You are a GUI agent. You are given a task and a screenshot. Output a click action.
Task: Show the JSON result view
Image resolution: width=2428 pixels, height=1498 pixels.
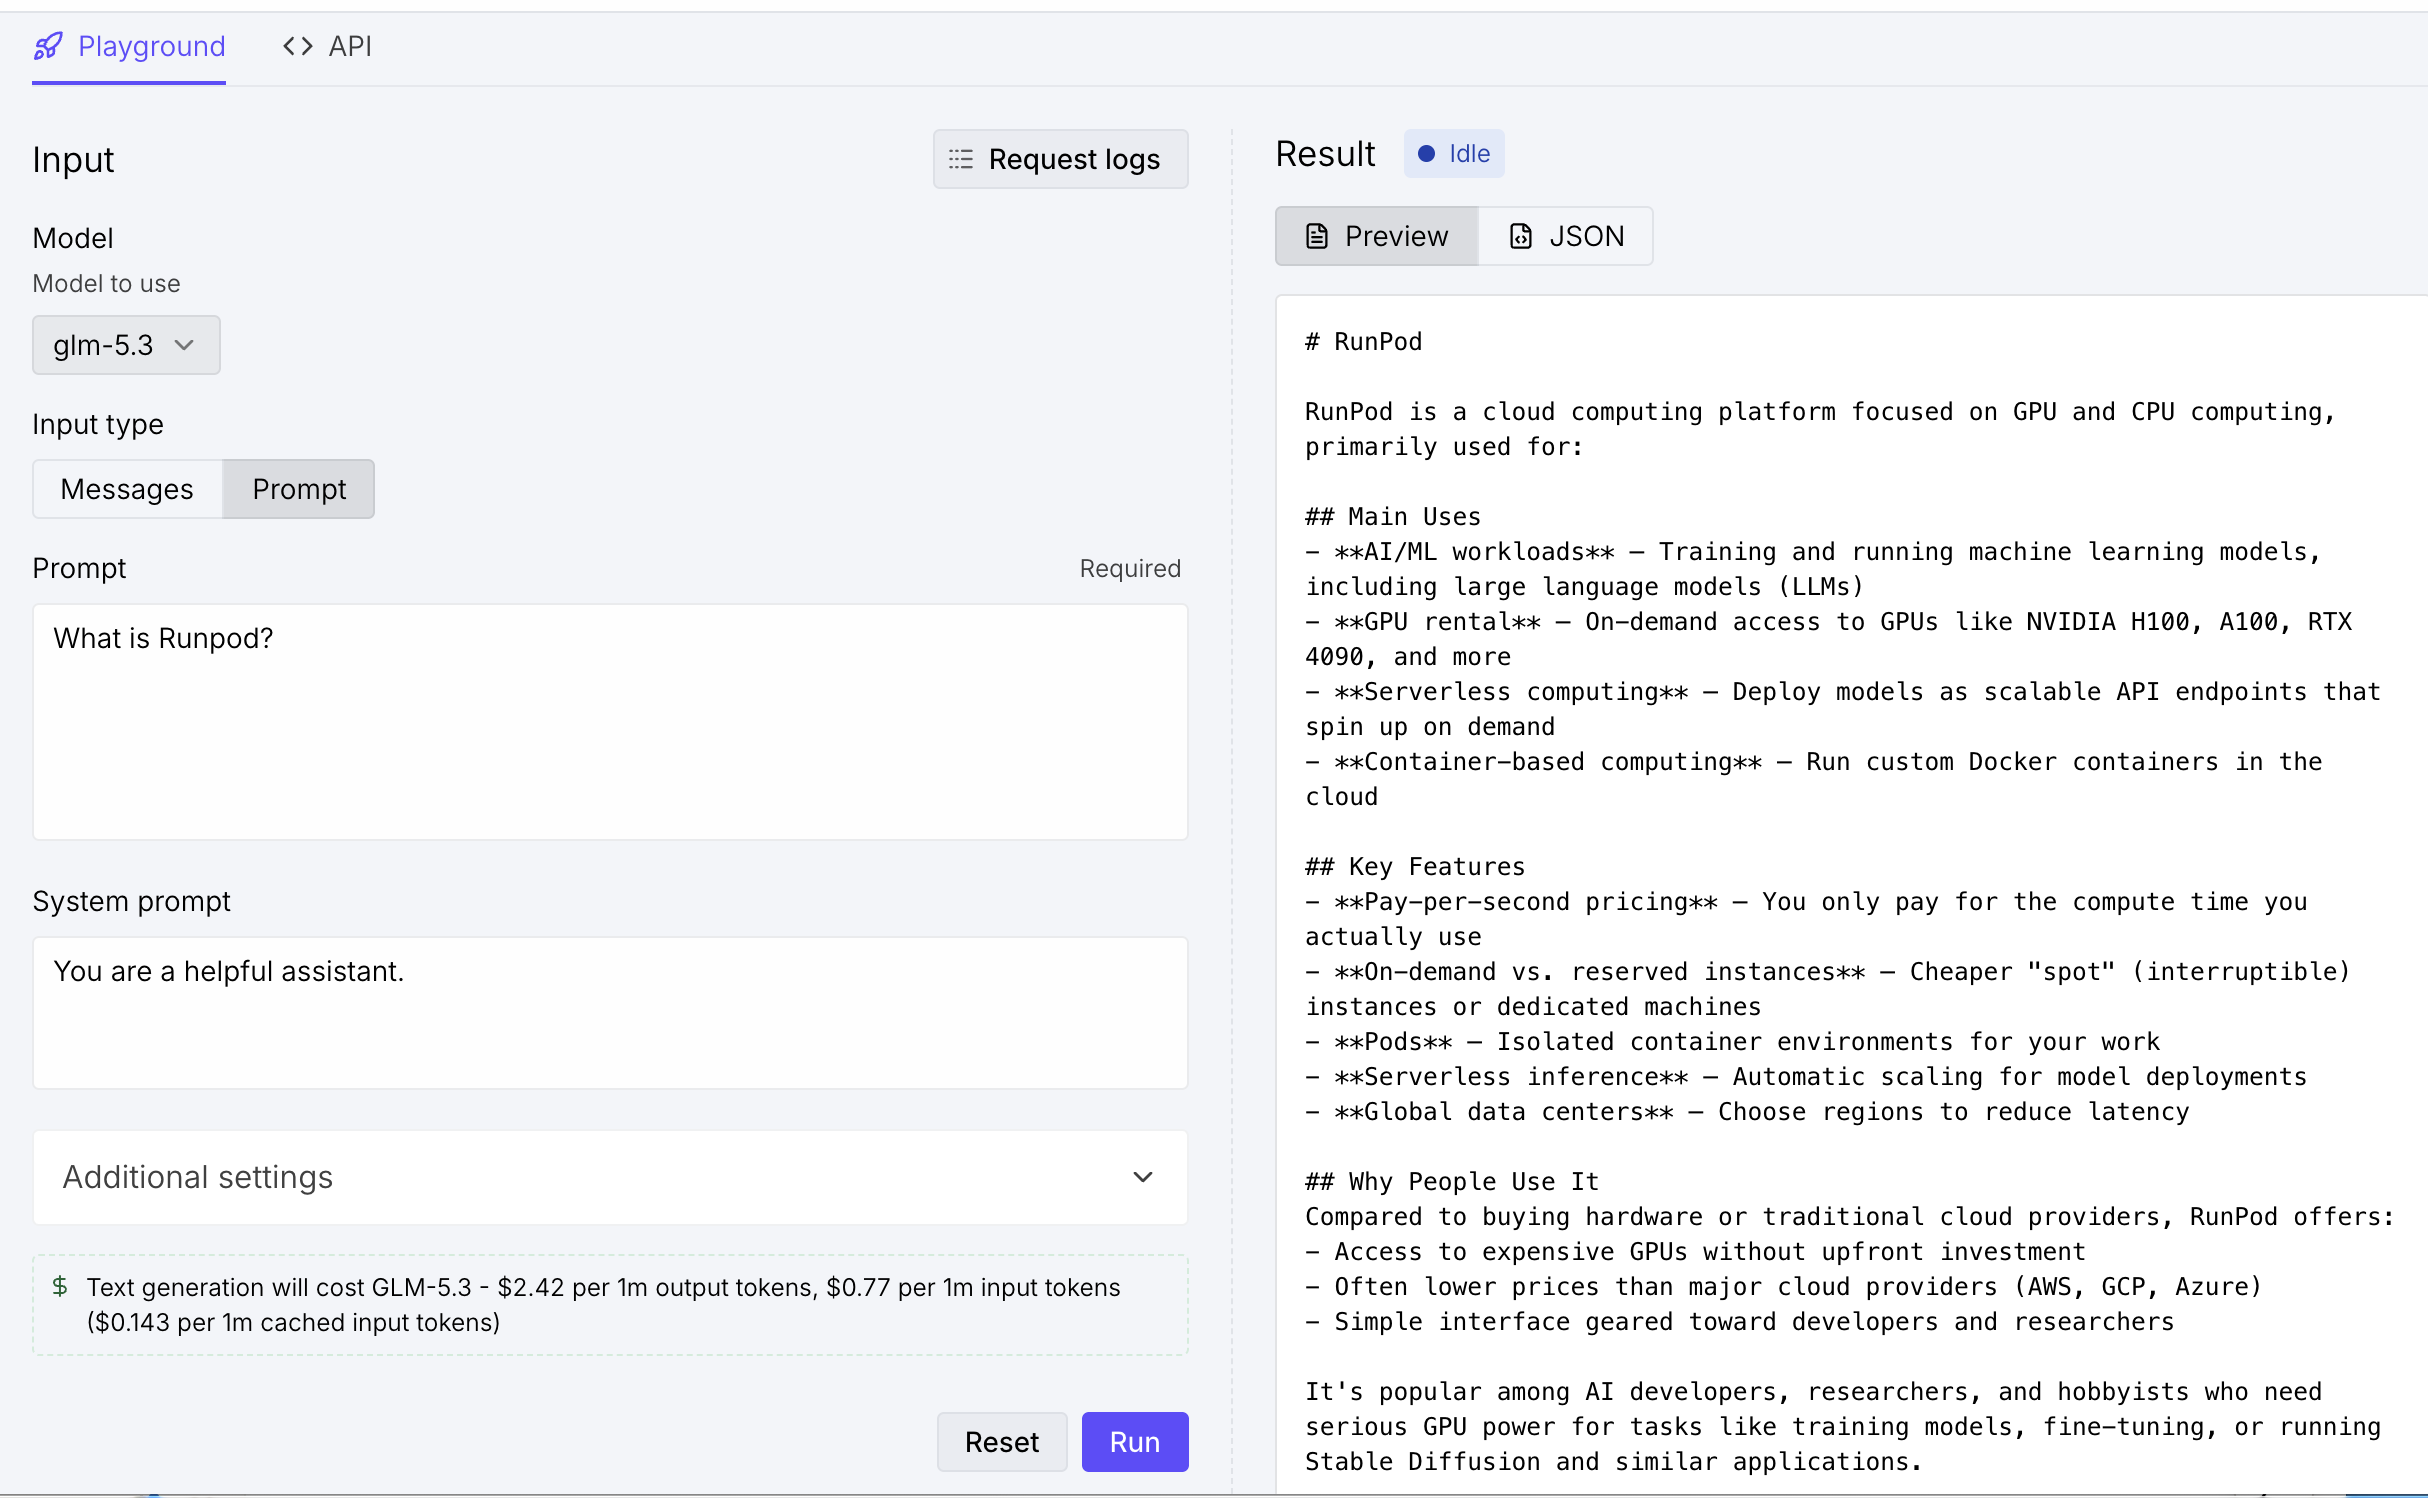[1565, 236]
